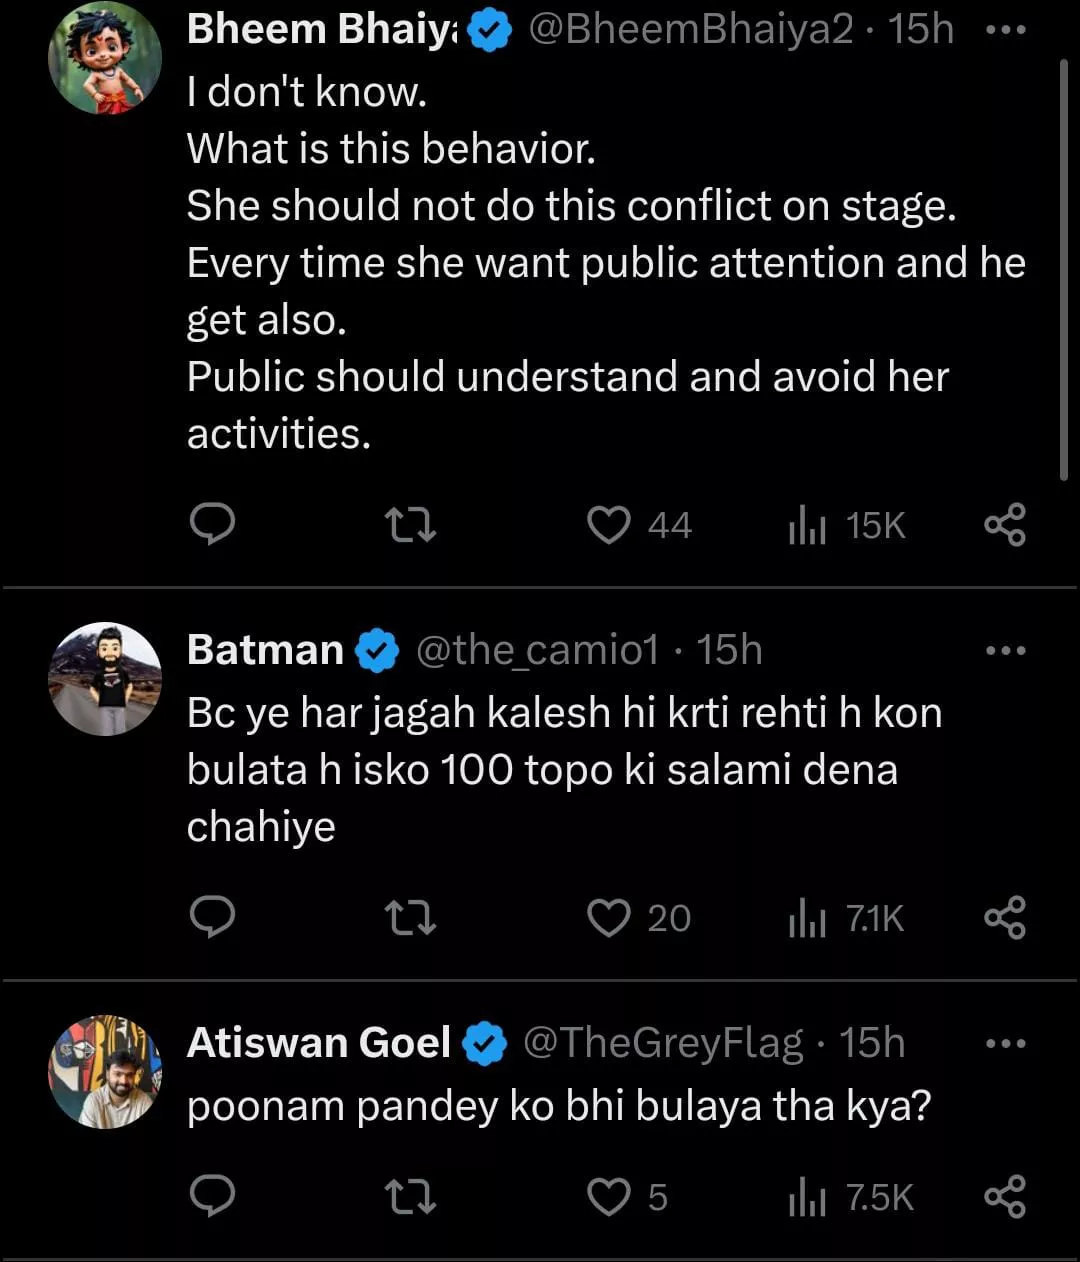Open more options on Atiswan Goel's tweet
The height and width of the screenshot is (1262, 1080).
pyautogui.click(x=1004, y=1043)
